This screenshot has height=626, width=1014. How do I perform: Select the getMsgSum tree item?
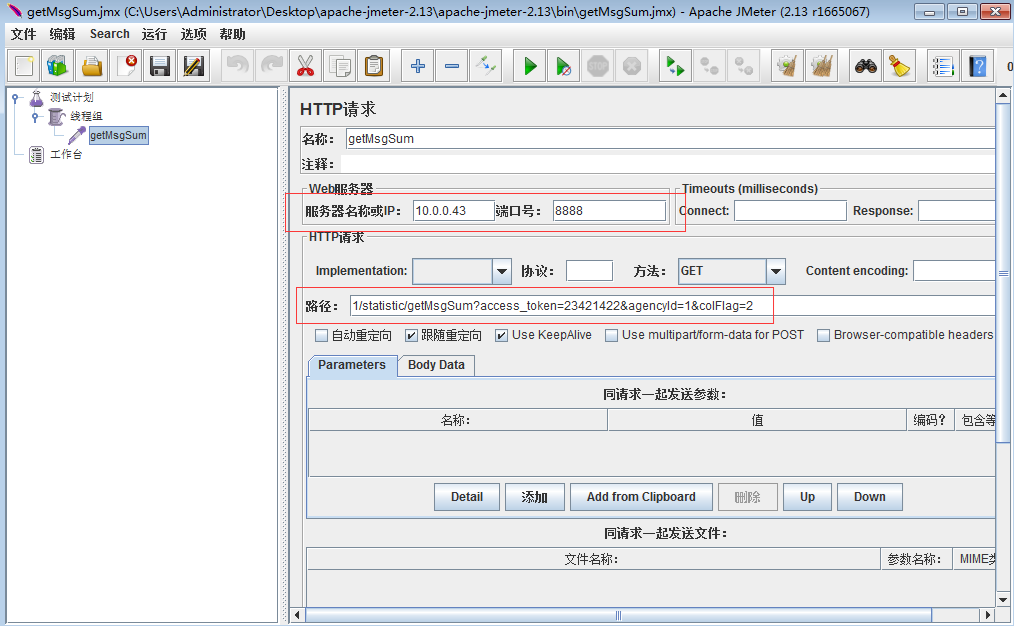point(118,135)
